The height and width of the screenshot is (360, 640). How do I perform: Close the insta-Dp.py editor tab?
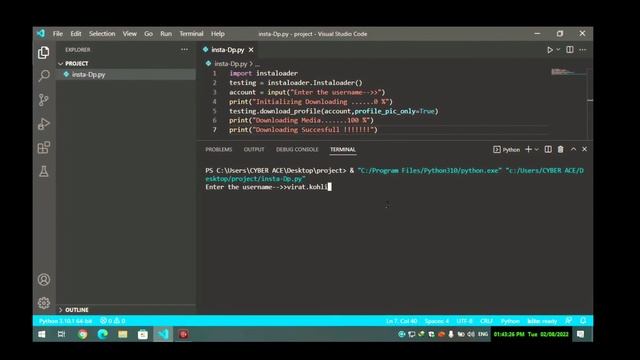point(251,50)
